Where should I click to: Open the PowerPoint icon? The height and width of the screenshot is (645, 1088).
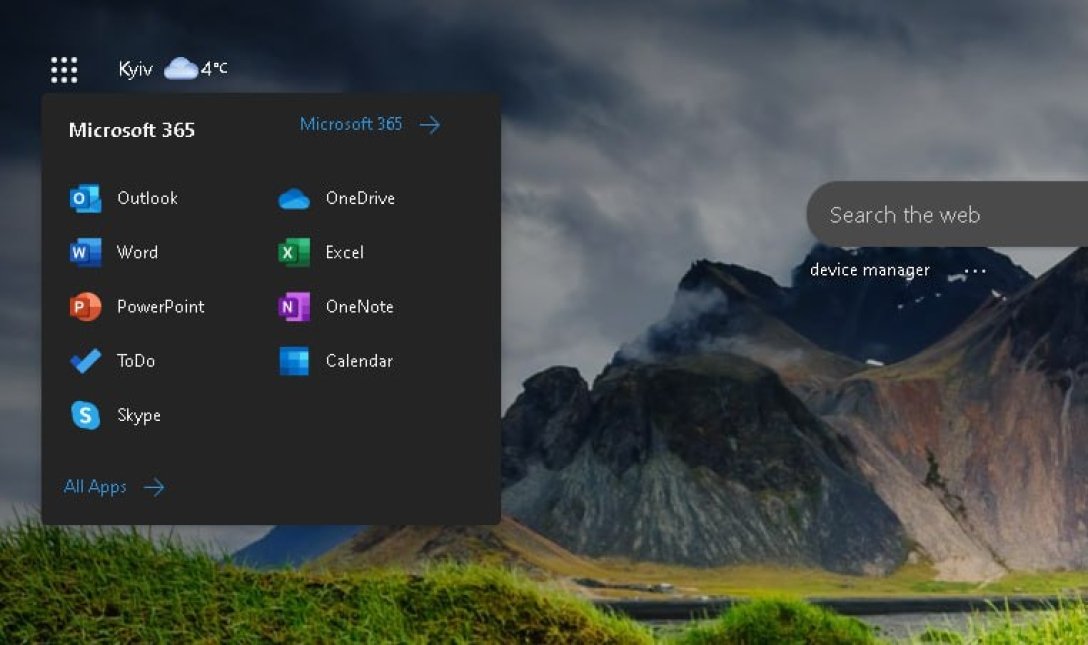tap(85, 307)
